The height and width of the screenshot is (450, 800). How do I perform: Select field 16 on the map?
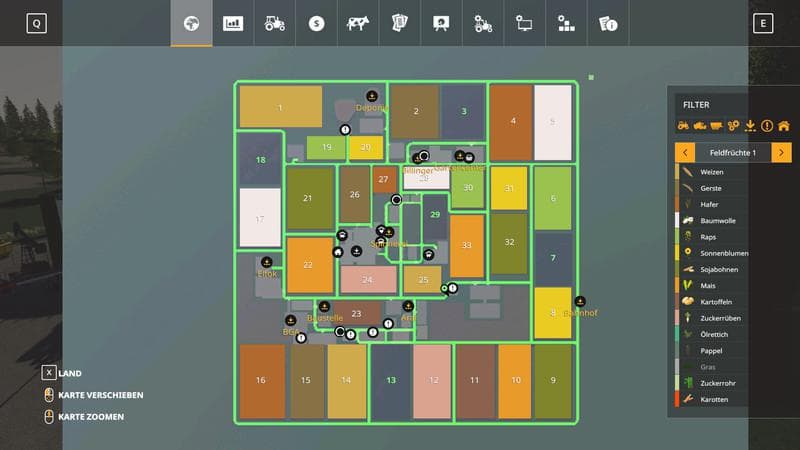click(x=262, y=382)
